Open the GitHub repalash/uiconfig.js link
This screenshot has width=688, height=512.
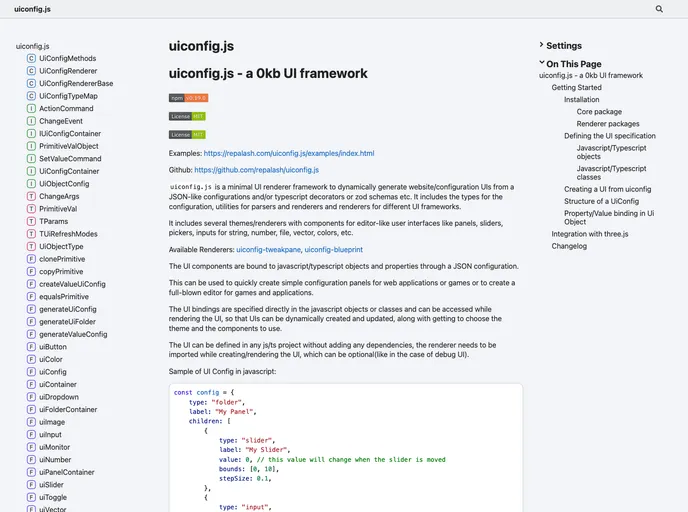click(257, 170)
